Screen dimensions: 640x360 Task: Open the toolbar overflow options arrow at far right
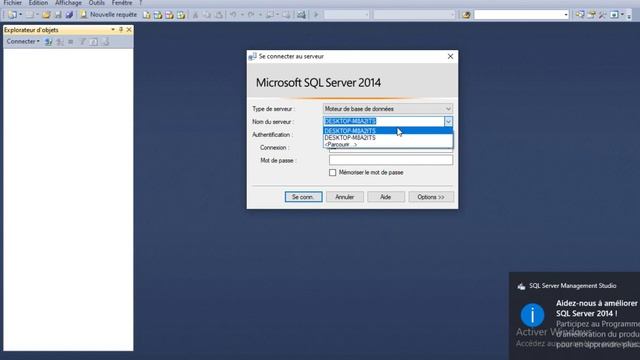point(629,15)
